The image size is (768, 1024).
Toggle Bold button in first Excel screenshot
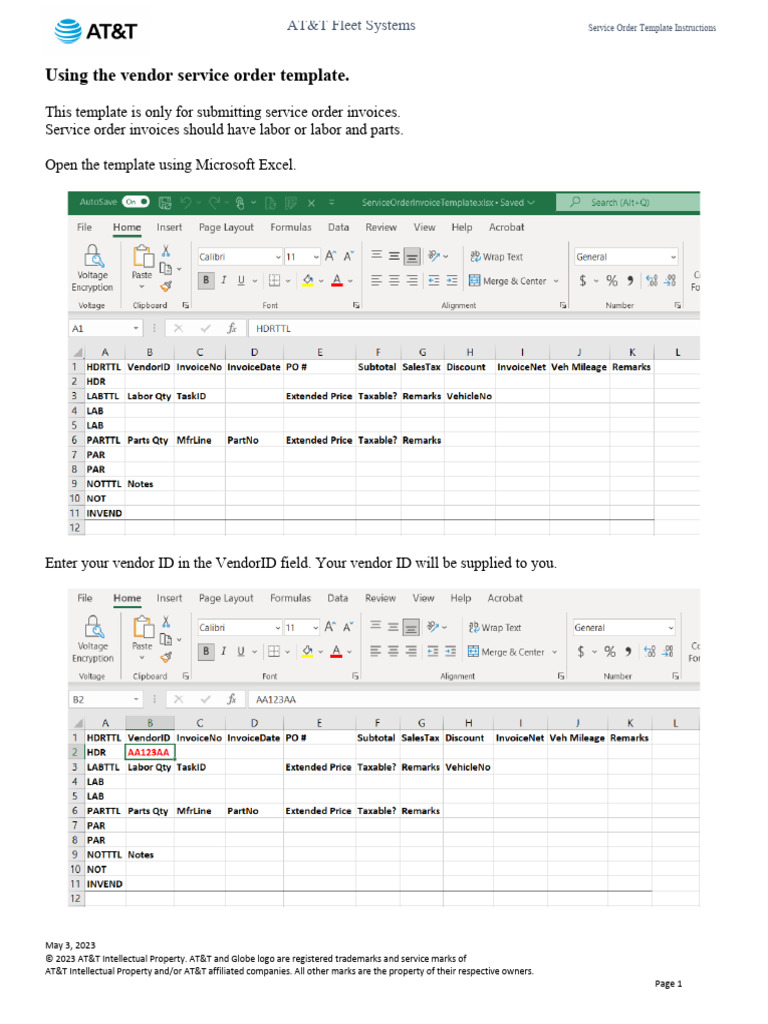pos(206,281)
